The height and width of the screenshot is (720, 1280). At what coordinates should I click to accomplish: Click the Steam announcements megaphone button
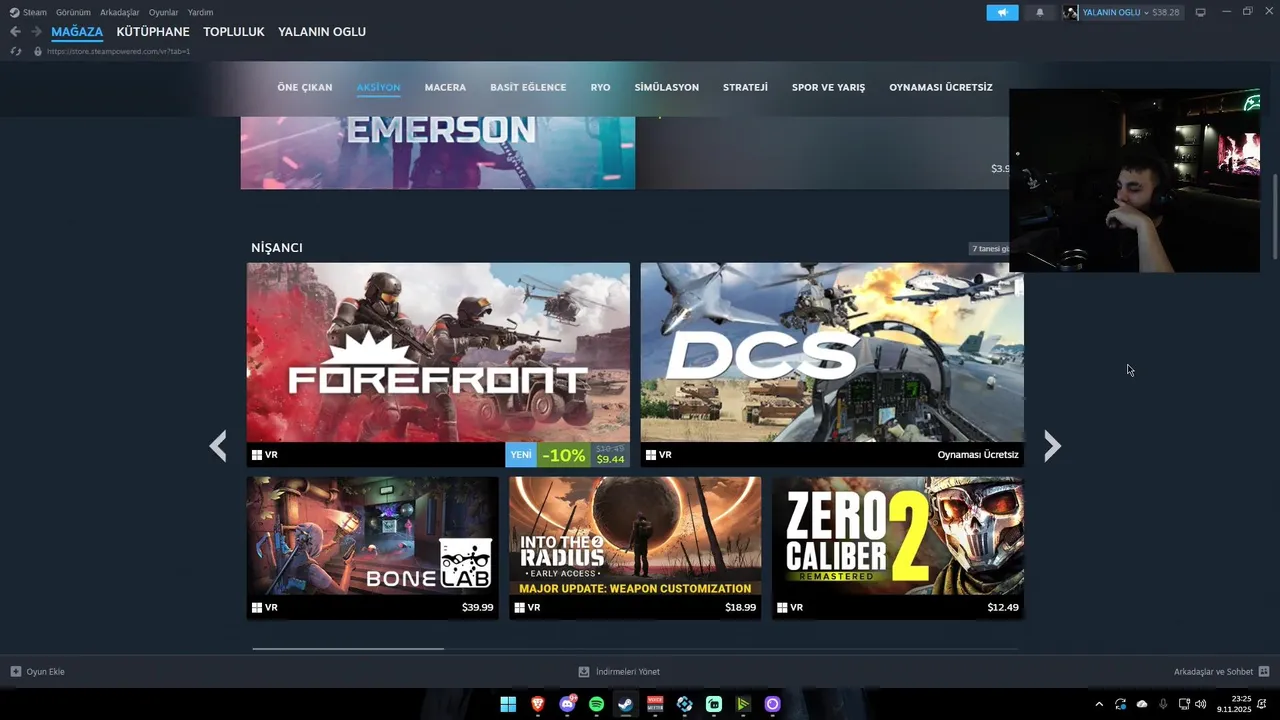1002,12
